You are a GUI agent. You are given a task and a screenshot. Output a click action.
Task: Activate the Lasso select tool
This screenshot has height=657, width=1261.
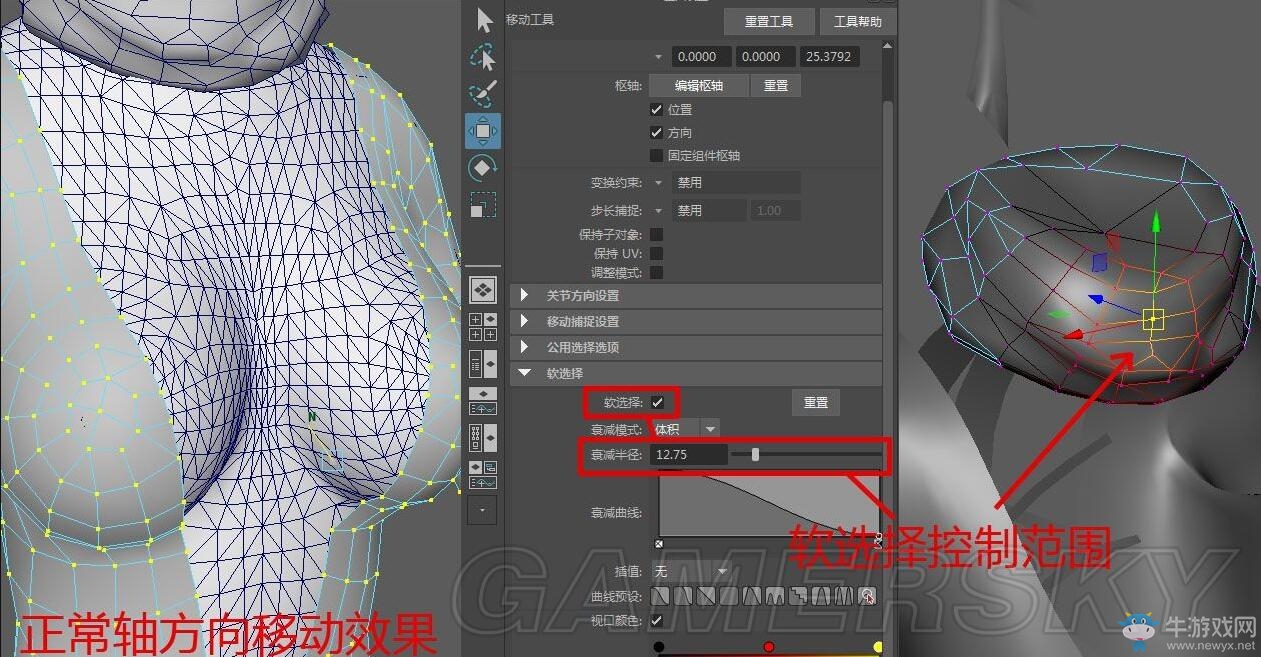pos(483,58)
